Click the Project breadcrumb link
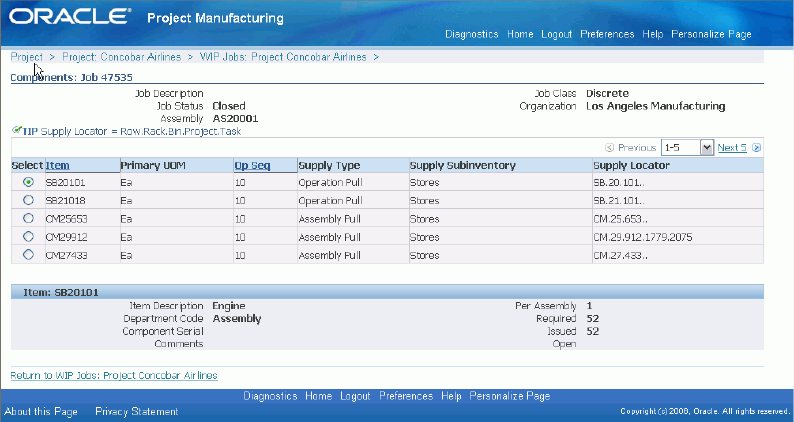The height and width of the screenshot is (422, 794). pyautogui.click(x=26, y=57)
